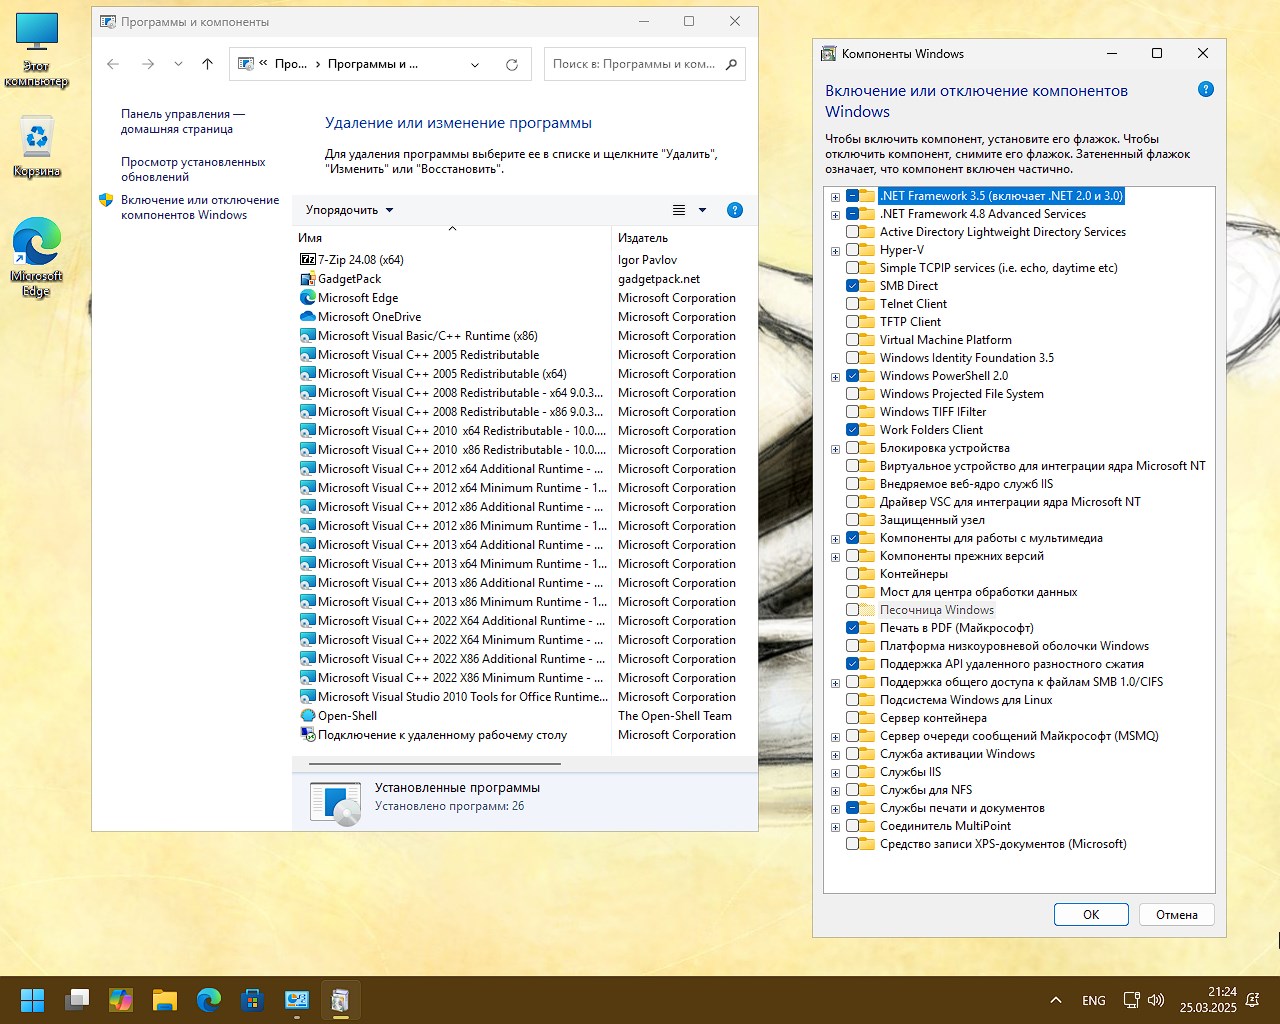This screenshot has width=1280, height=1024.
Task: Open Microsoft Store from the taskbar
Action: point(252,1000)
